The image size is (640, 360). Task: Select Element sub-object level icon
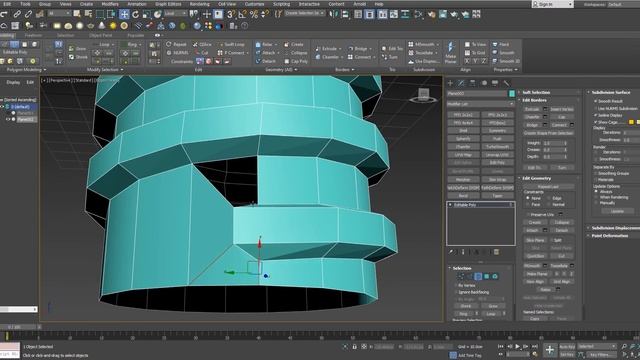pyautogui.click(x=495, y=277)
